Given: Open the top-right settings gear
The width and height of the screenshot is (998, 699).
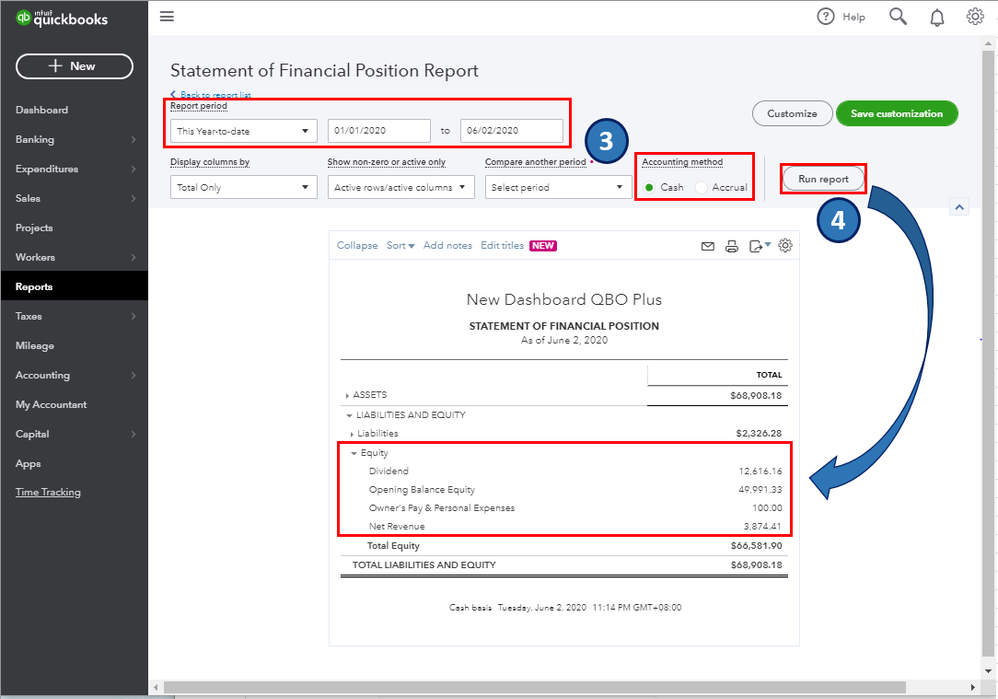Looking at the screenshot, I should (975, 17).
